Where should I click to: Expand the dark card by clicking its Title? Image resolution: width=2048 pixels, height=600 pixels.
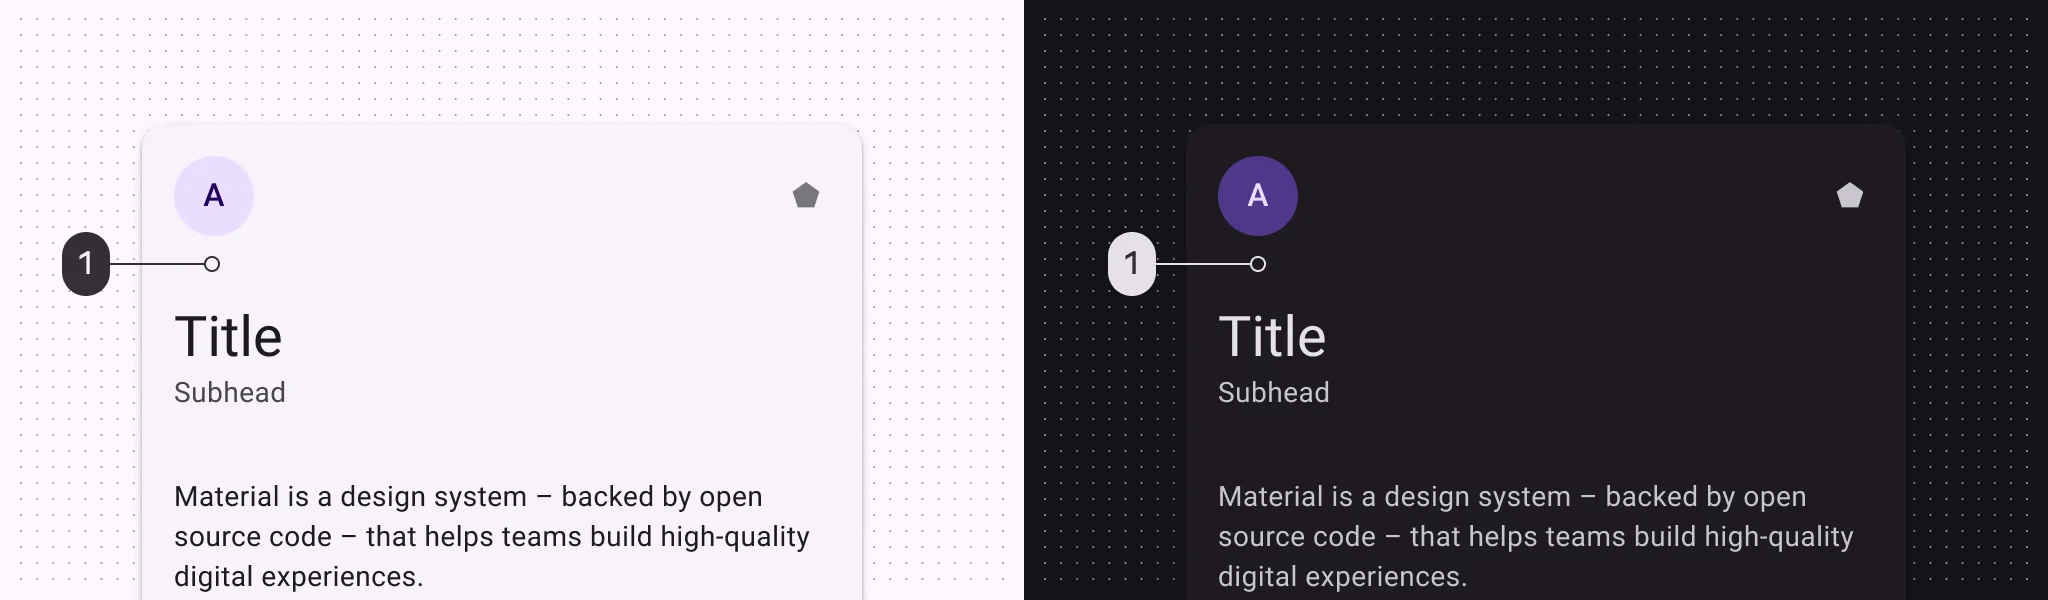1272,335
